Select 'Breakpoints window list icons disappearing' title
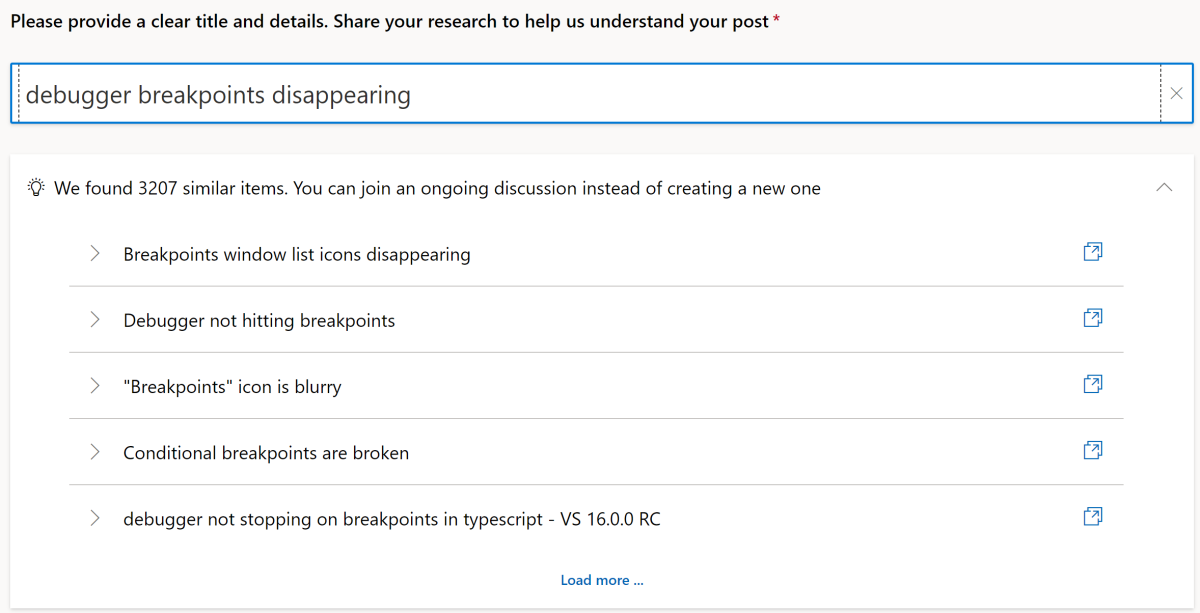Image resolution: width=1200 pixels, height=613 pixels. pos(296,254)
